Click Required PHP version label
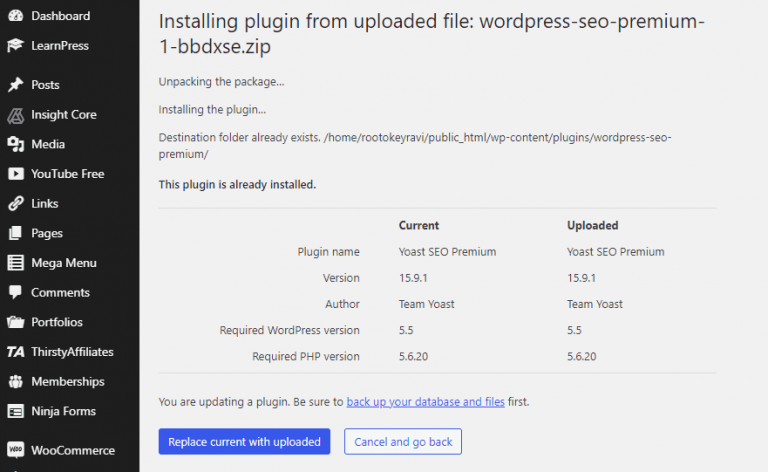 (306, 356)
